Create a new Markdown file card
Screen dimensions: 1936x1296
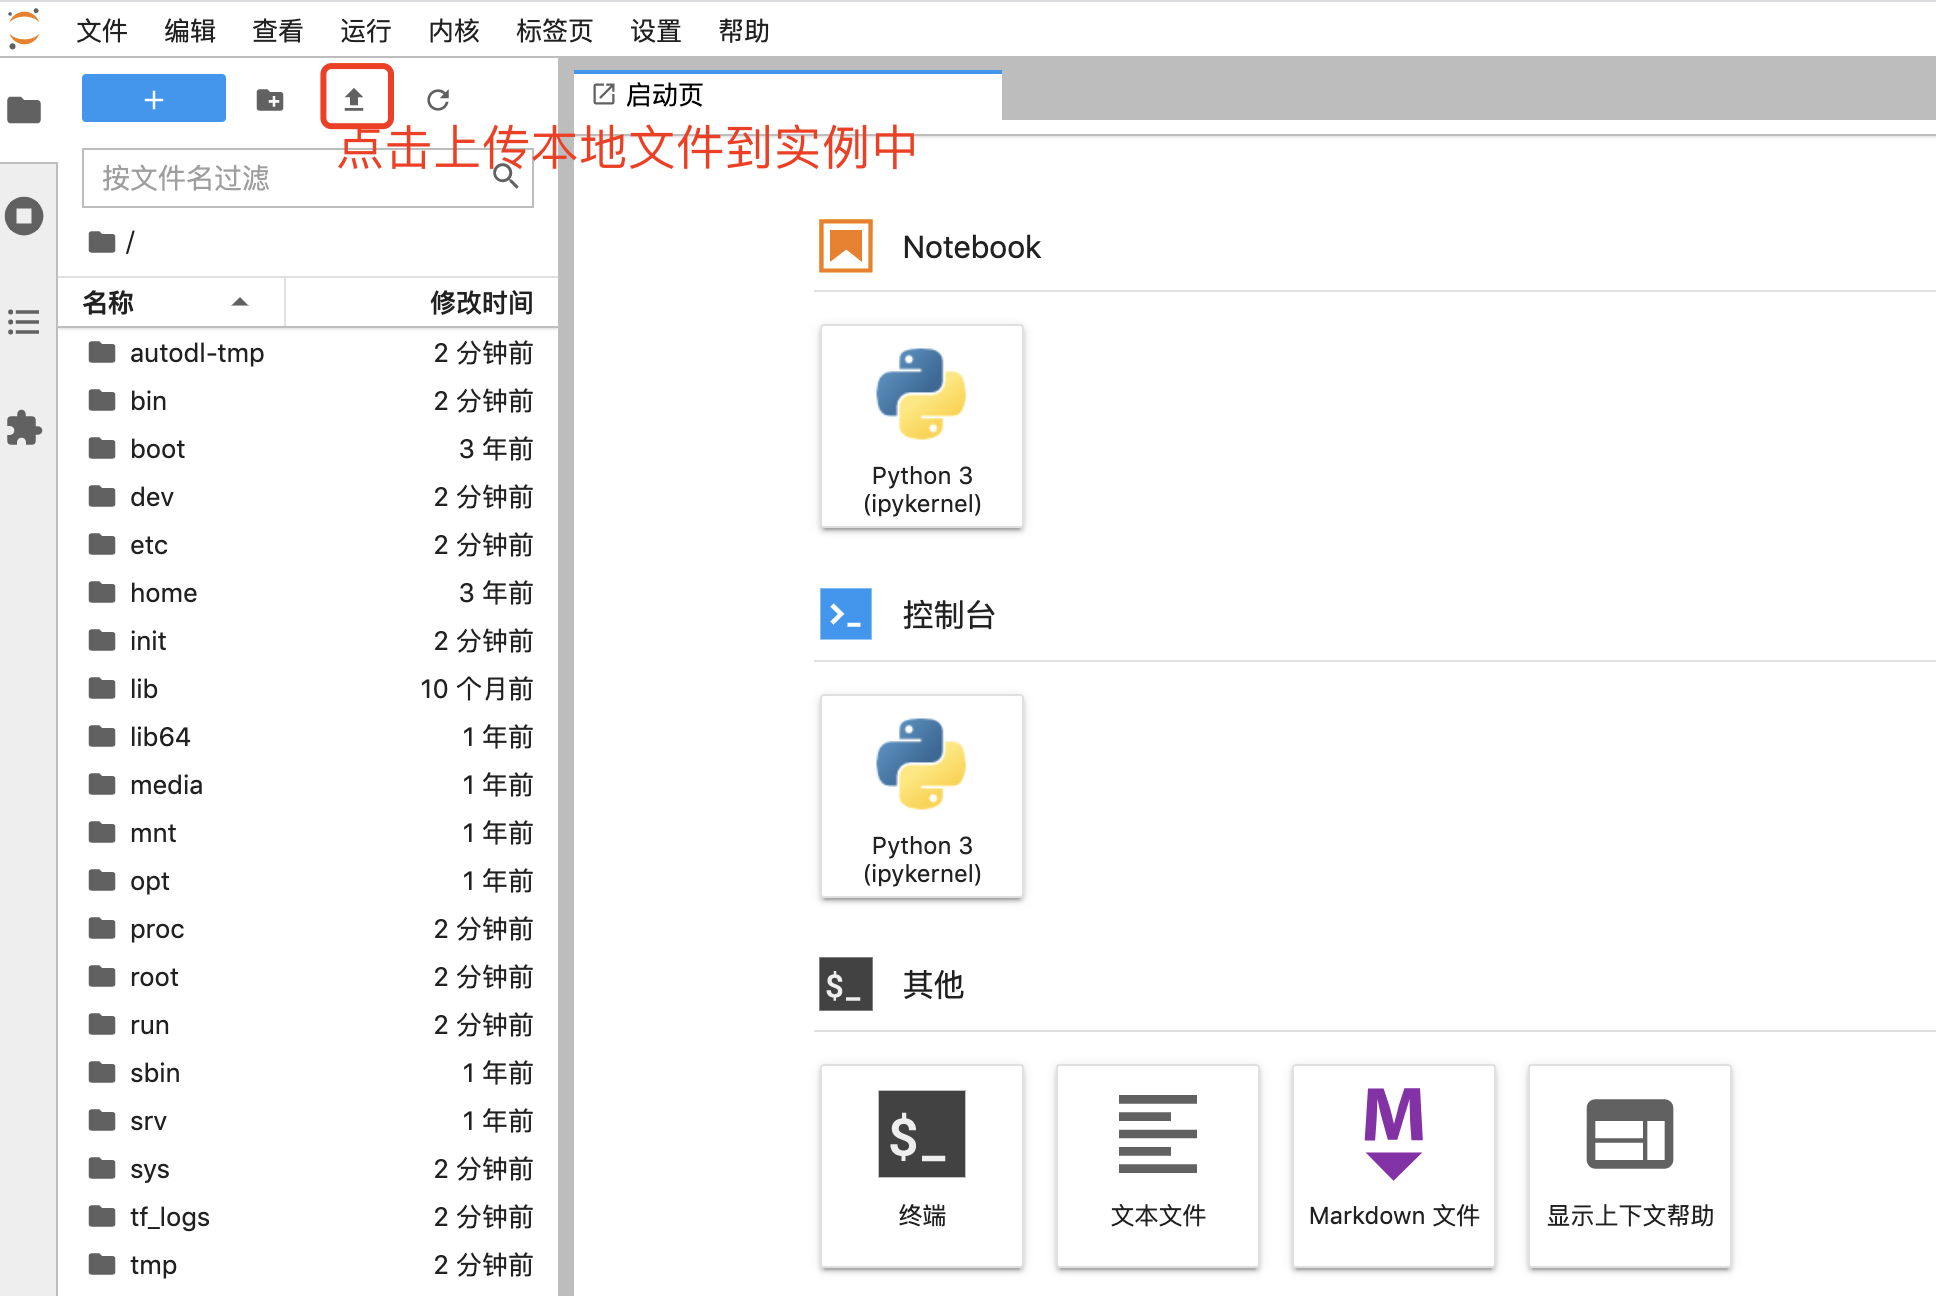coord(1394,1166)
